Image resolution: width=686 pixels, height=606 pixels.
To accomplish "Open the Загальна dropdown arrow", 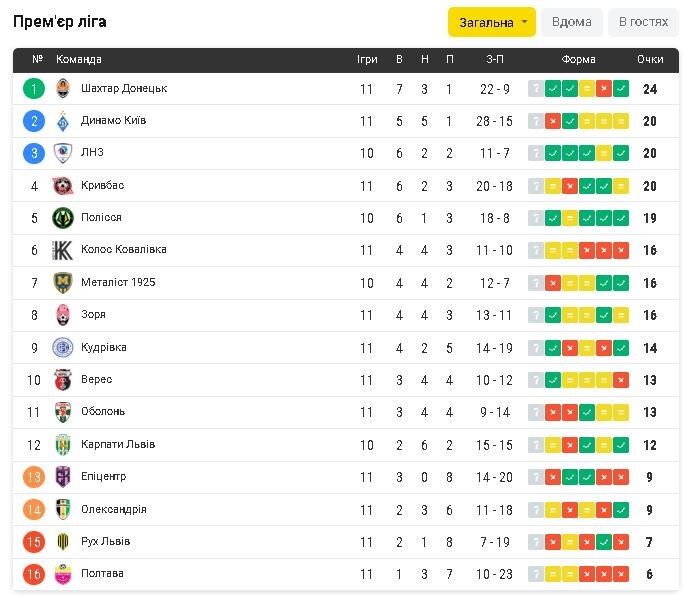I will coord(525,22).
